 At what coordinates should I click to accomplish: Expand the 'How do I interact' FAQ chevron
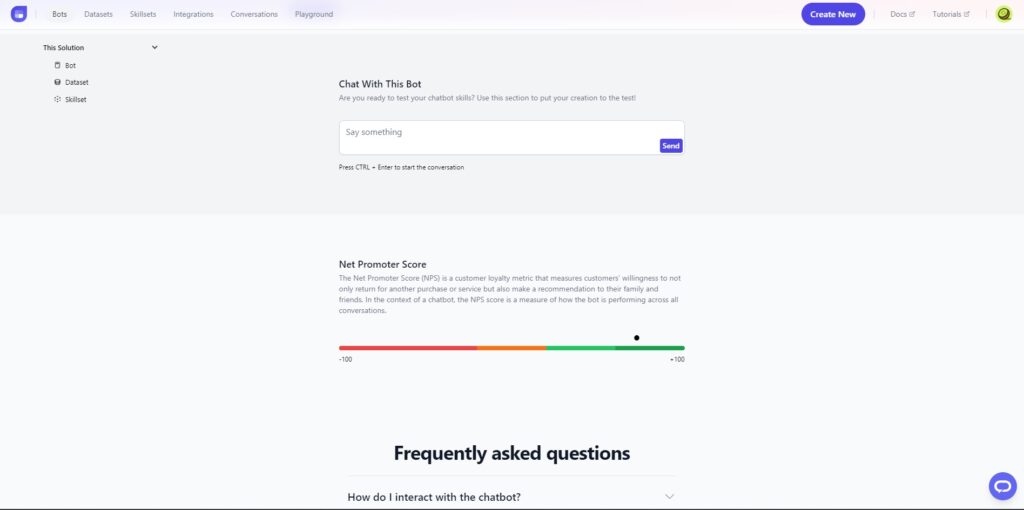(x=669, y=497)
